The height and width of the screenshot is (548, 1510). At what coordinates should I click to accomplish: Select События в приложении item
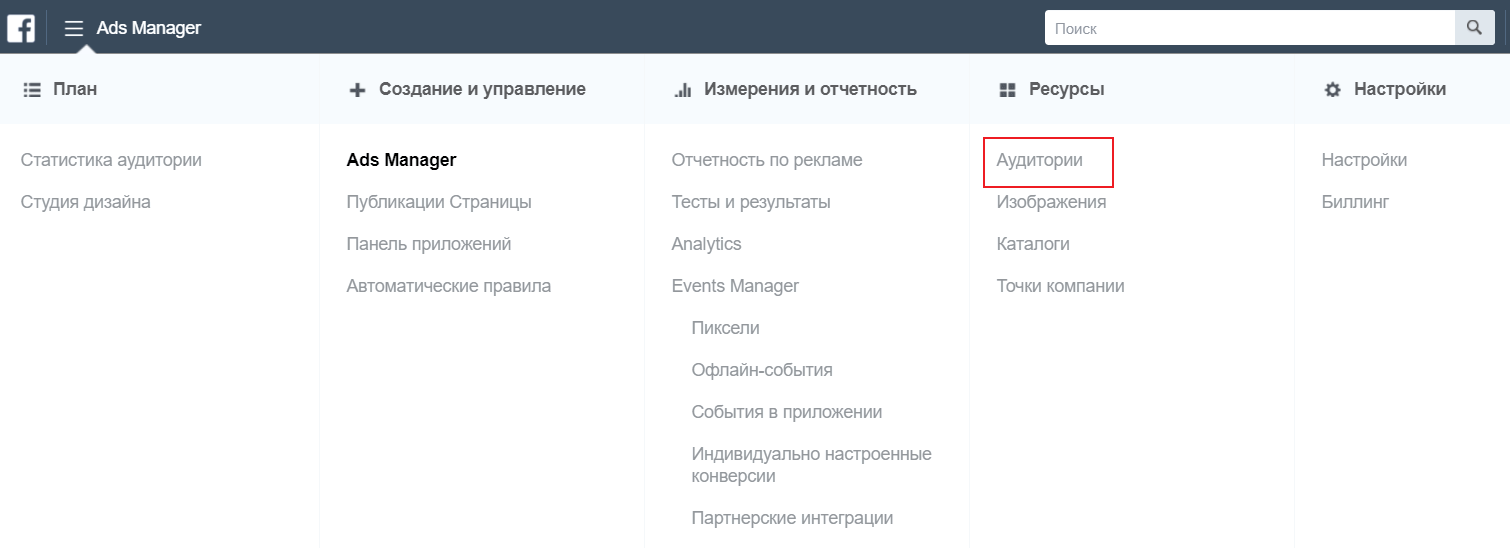(787, 412)
